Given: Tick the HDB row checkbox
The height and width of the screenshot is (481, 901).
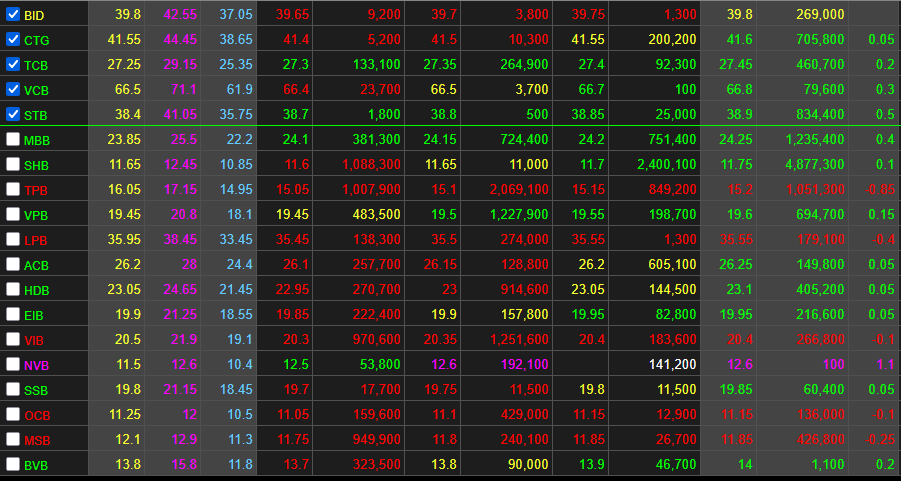Looking at the screenshot, I should 13,289.
